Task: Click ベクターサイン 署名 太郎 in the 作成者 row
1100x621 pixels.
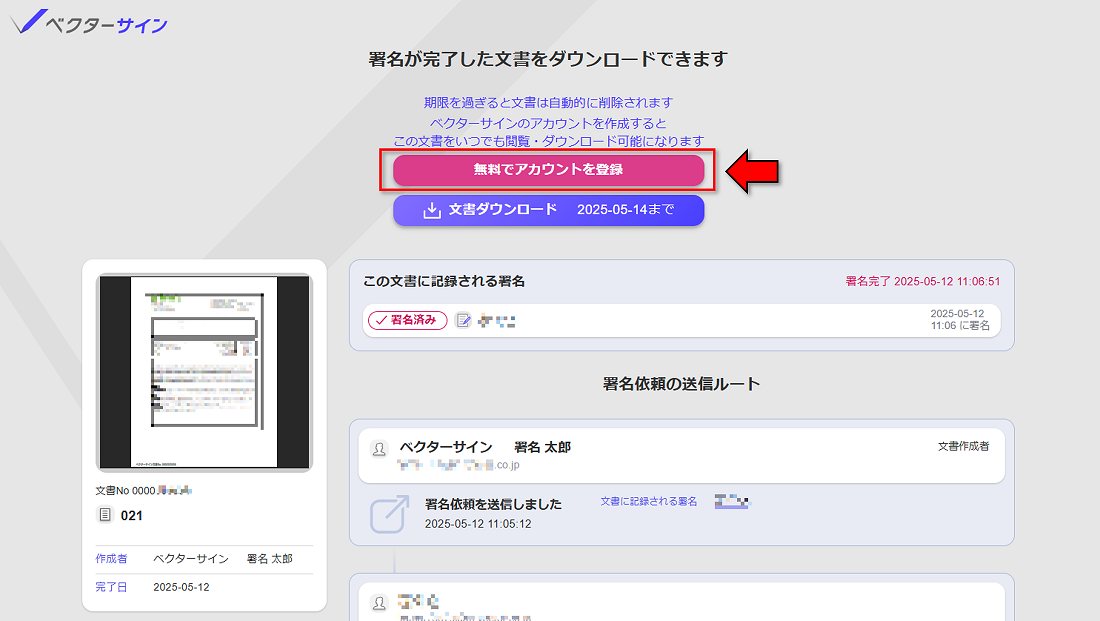Action: (223, 559)
